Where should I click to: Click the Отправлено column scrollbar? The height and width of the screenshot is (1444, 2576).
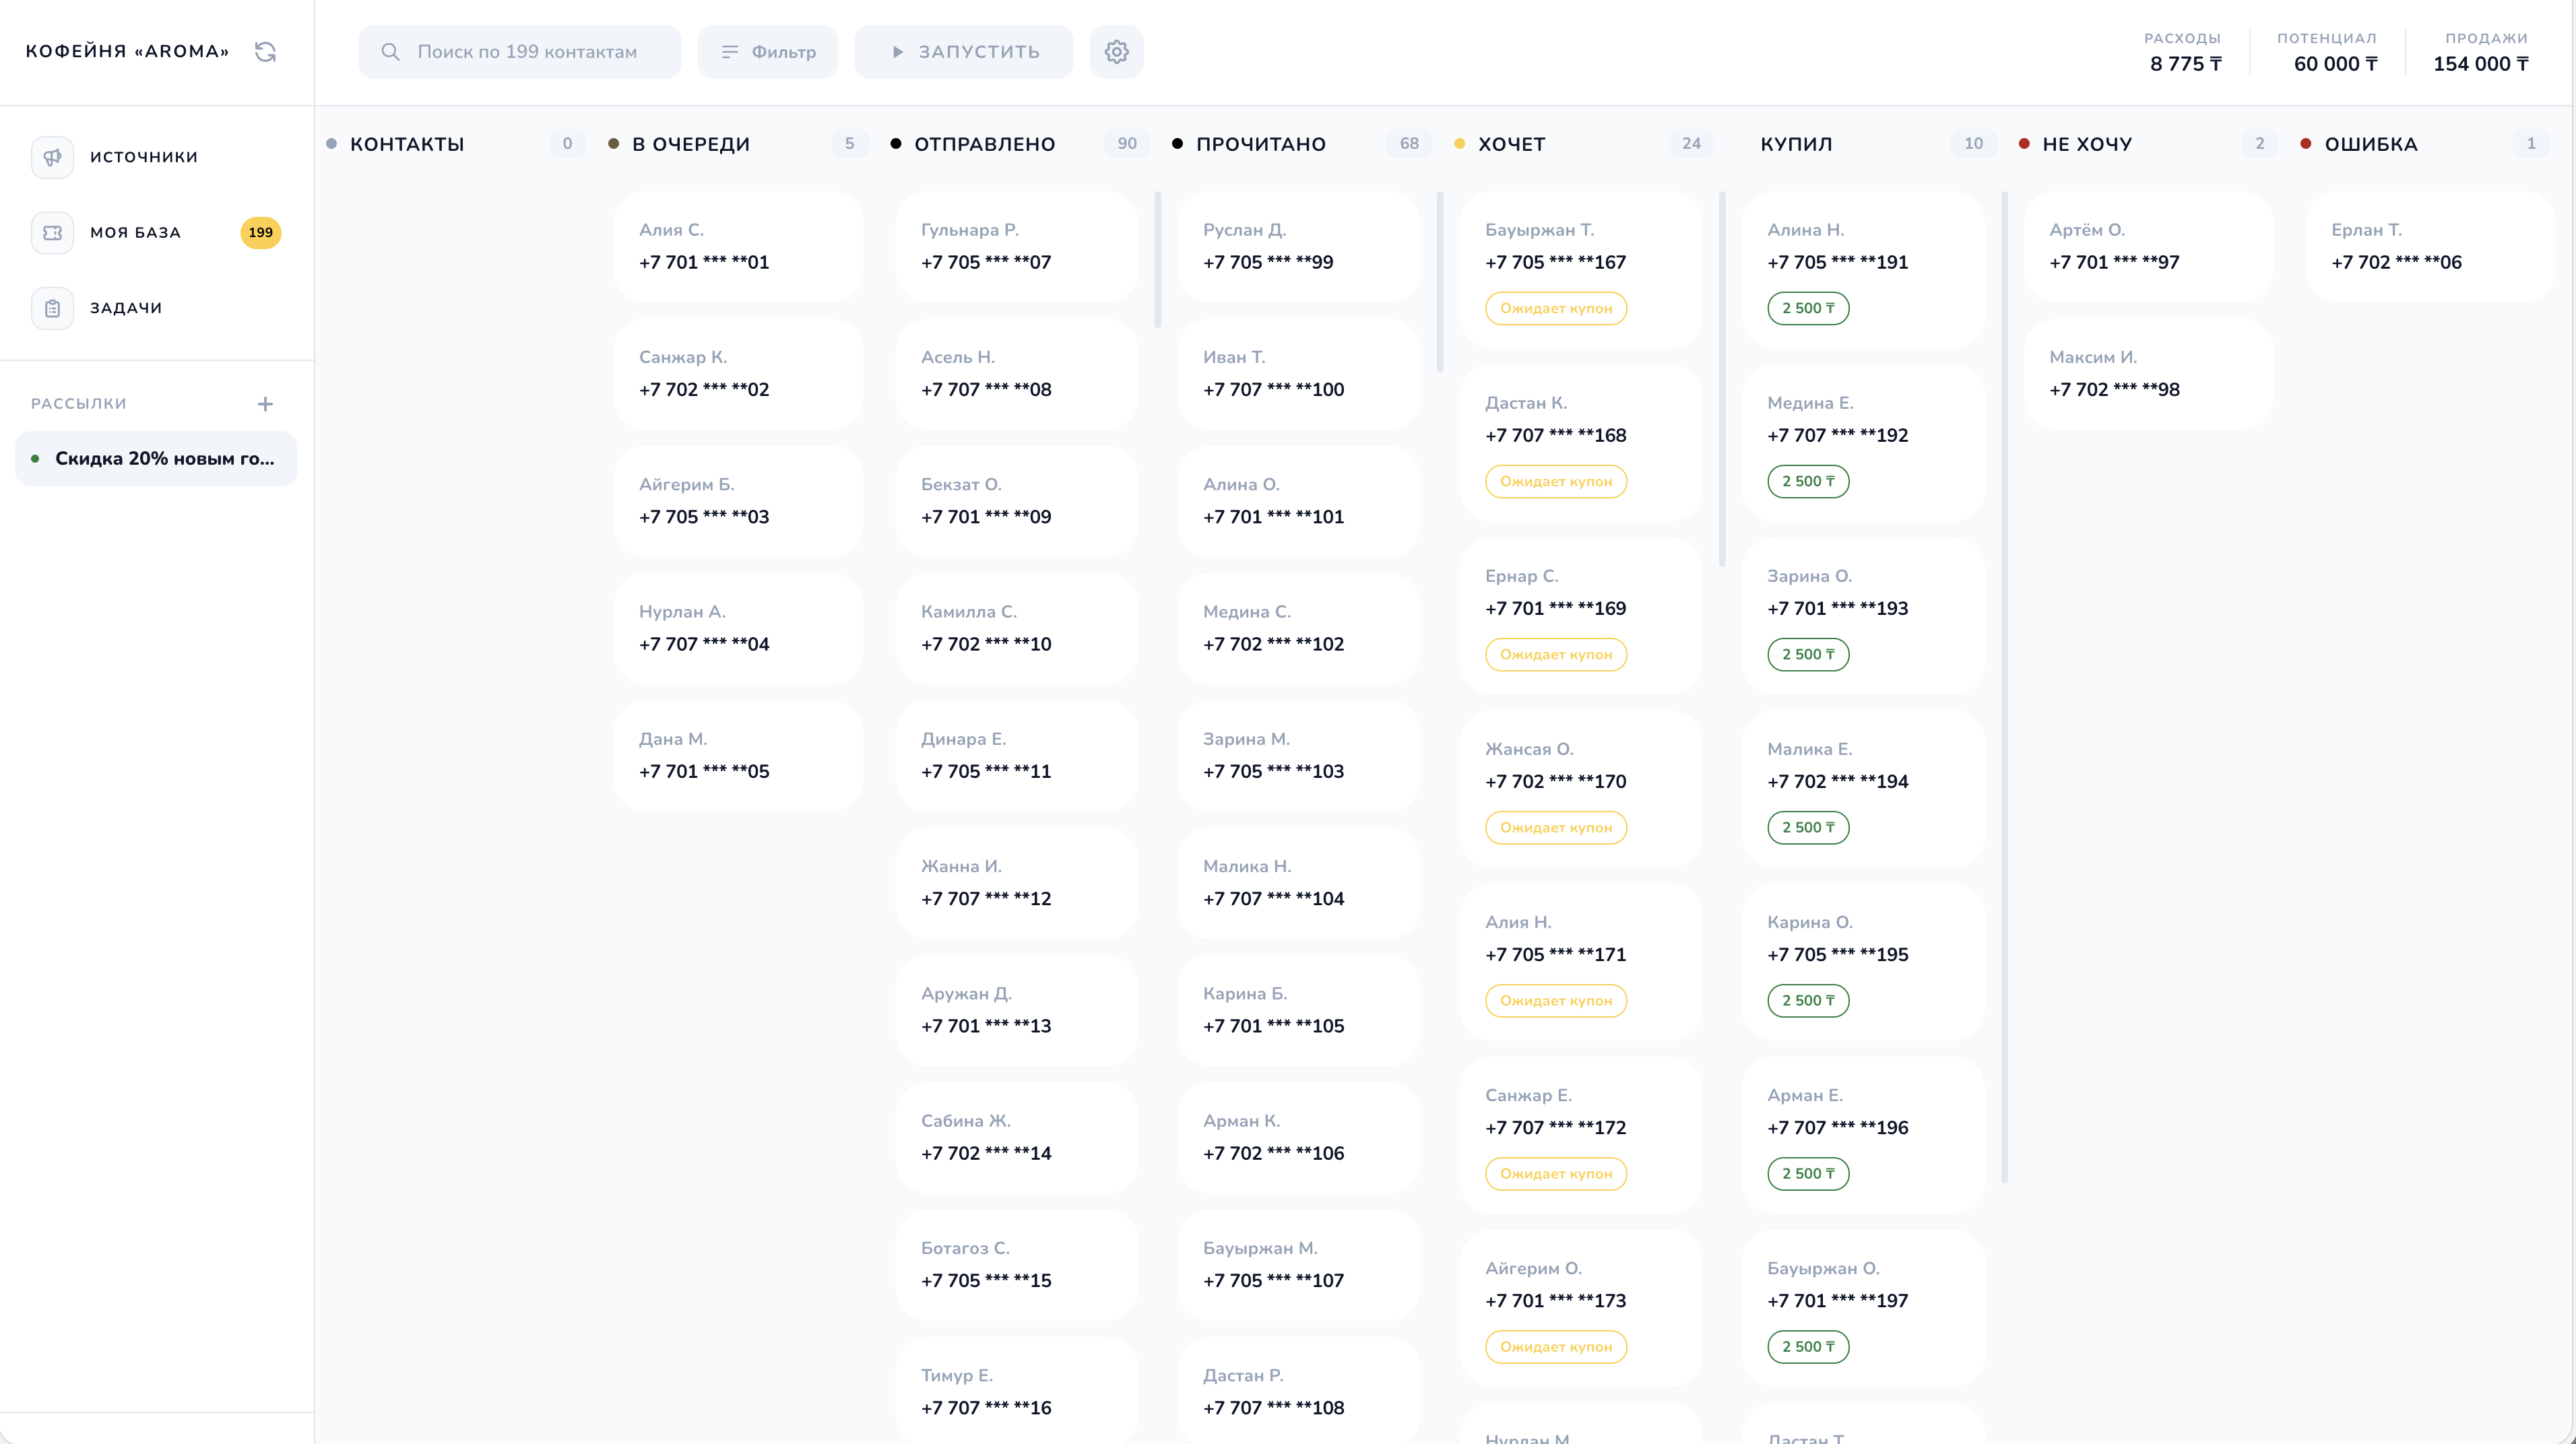pos(1158,260)
